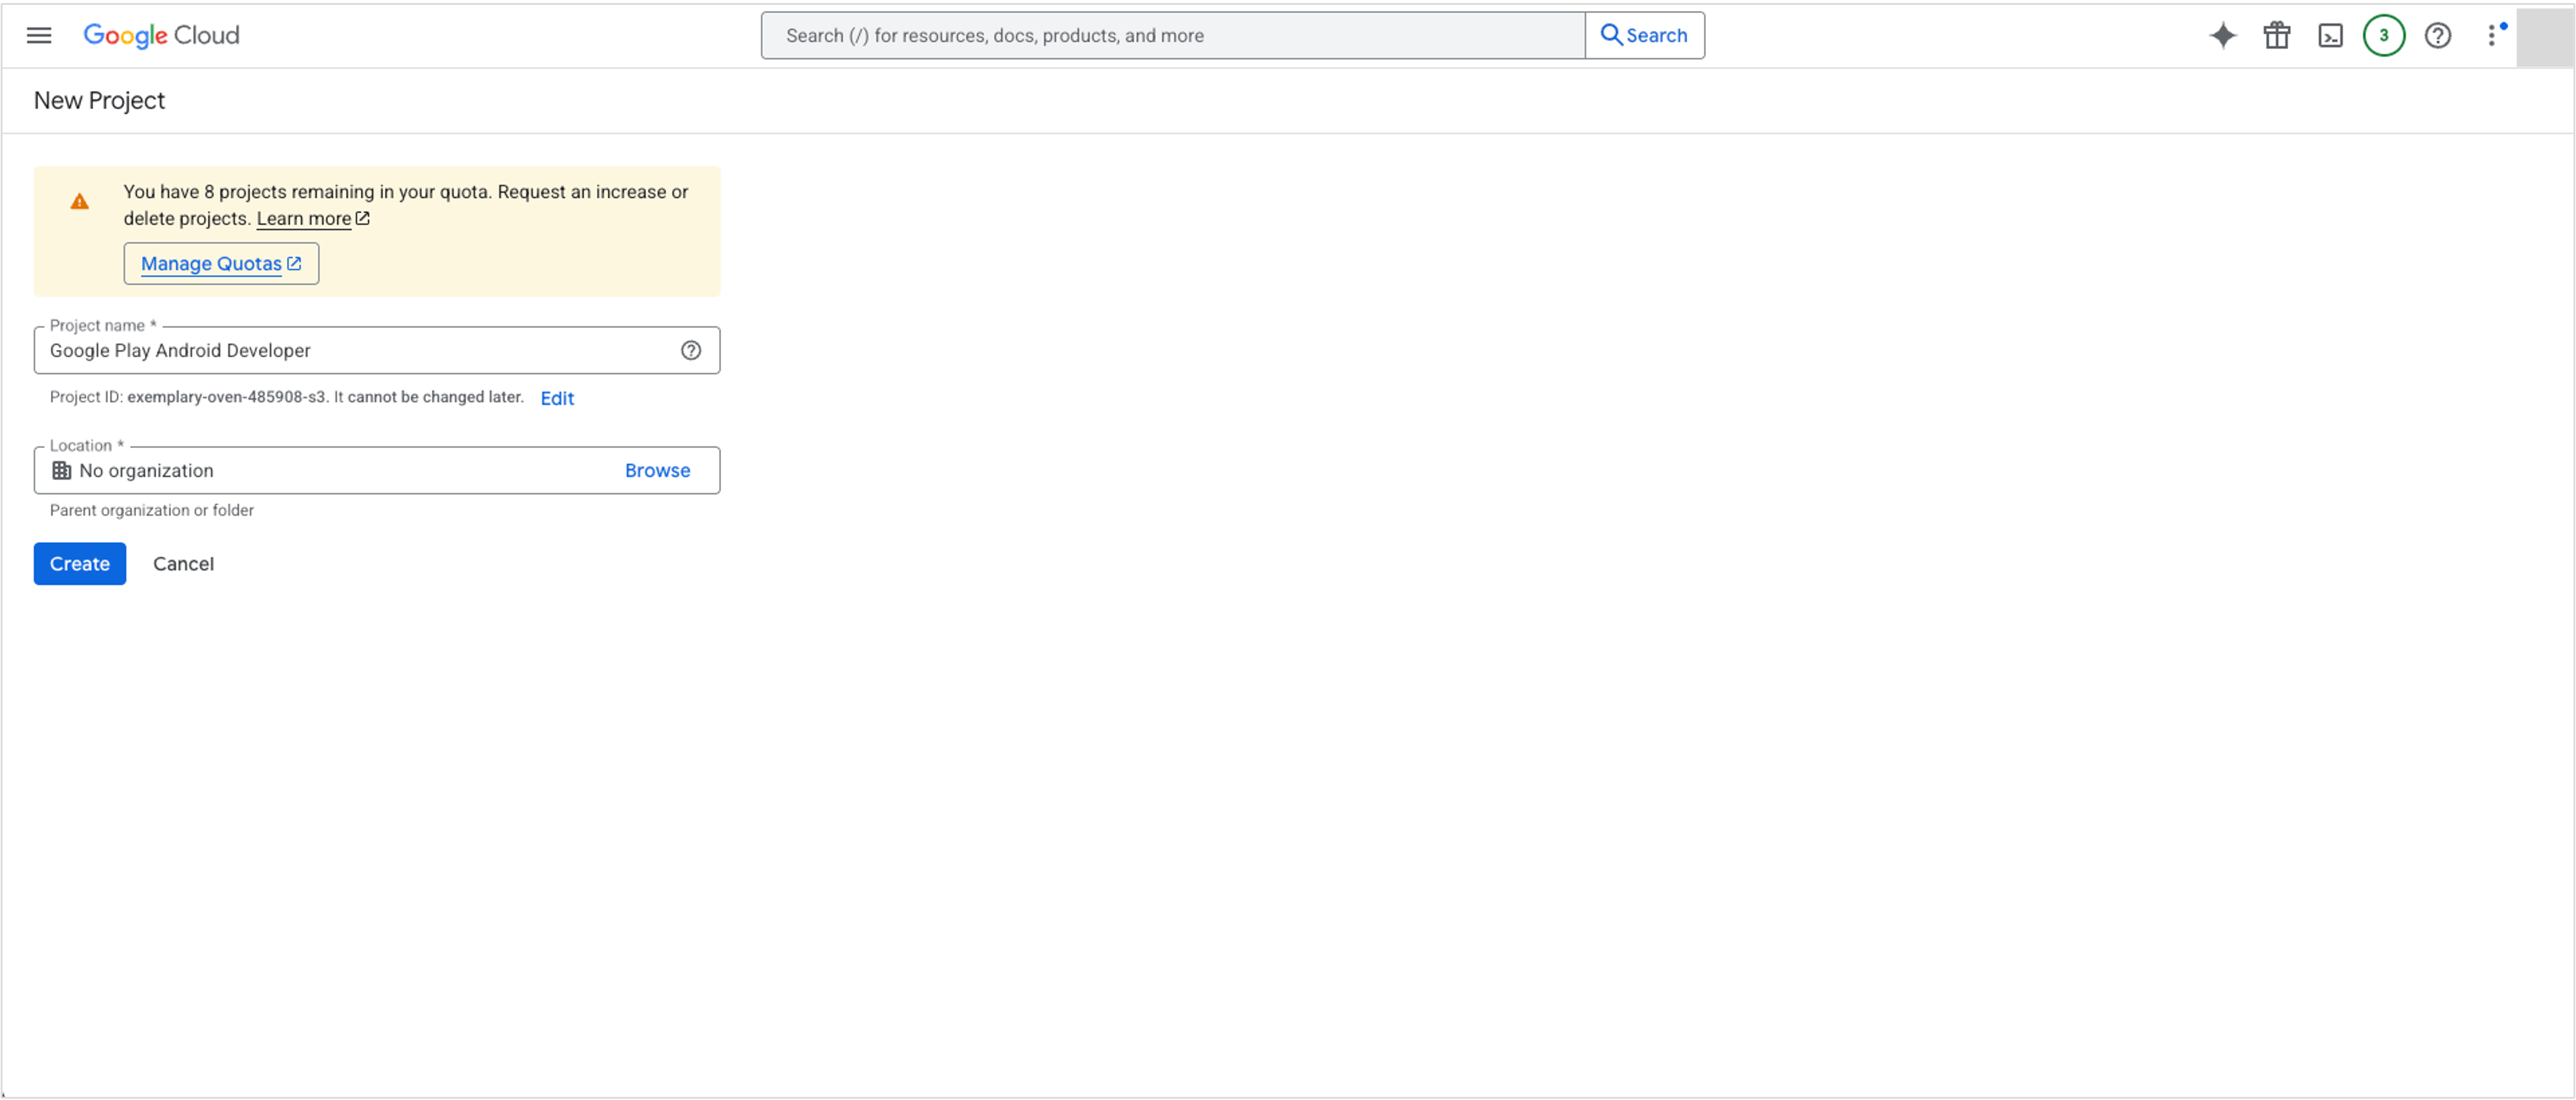
Task: Click the Location No organization field
Action: tap(377, 470)
